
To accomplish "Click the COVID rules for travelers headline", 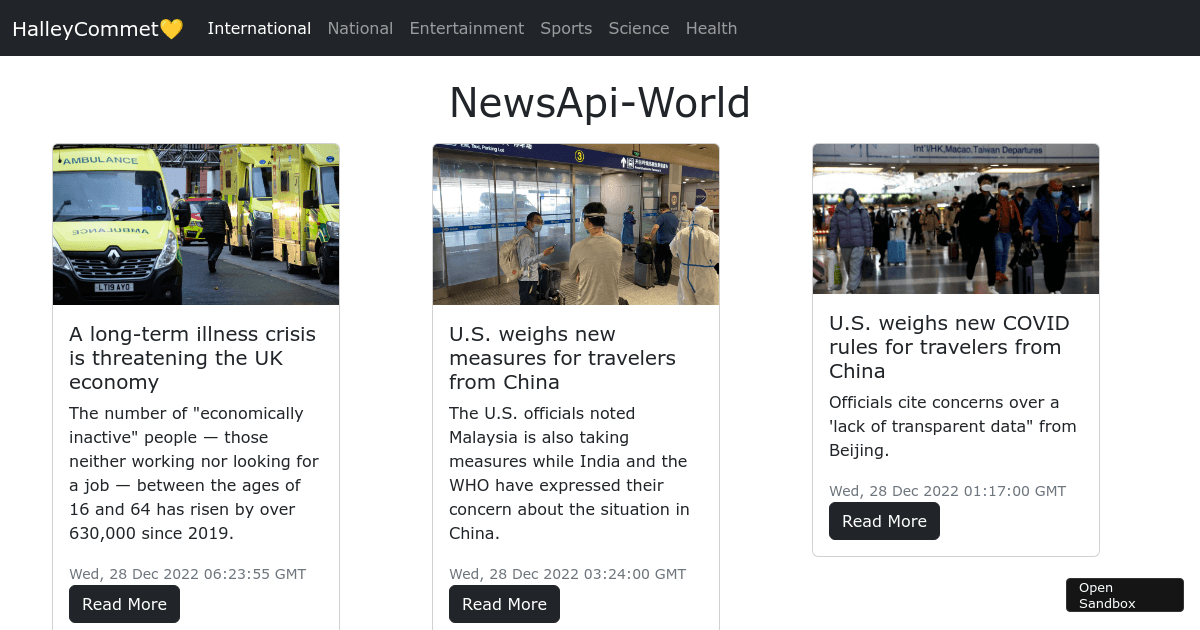I will coord(949,347).
